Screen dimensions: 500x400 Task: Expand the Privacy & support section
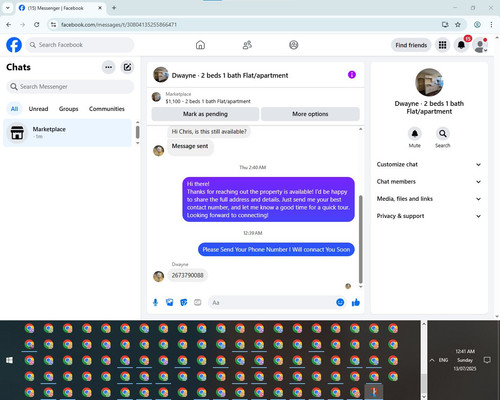[429, 216]
